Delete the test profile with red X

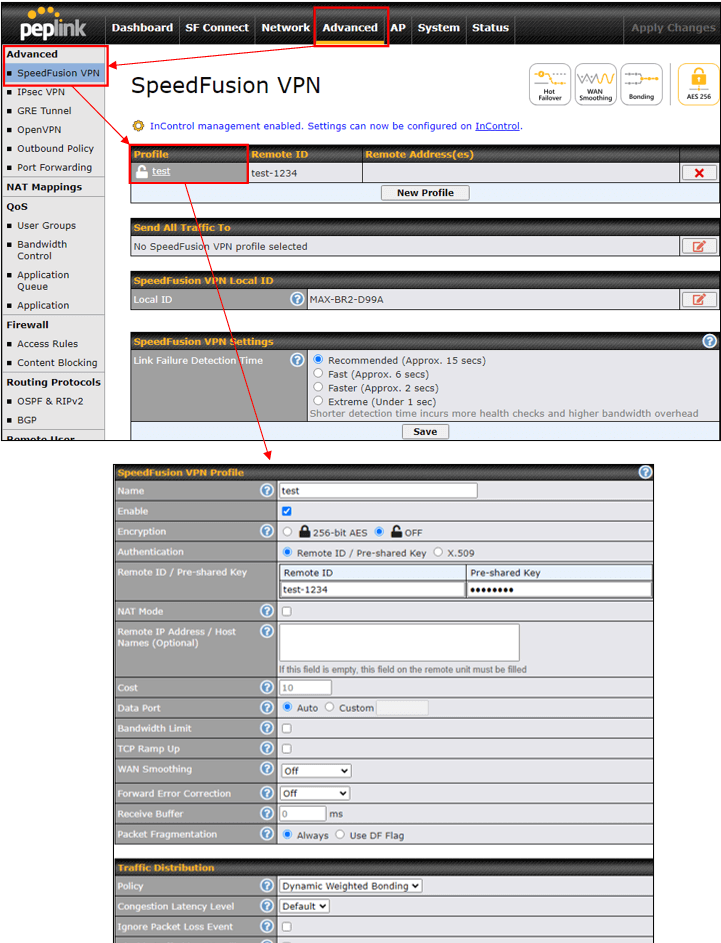pyautogui.click(x=699, y=173)
